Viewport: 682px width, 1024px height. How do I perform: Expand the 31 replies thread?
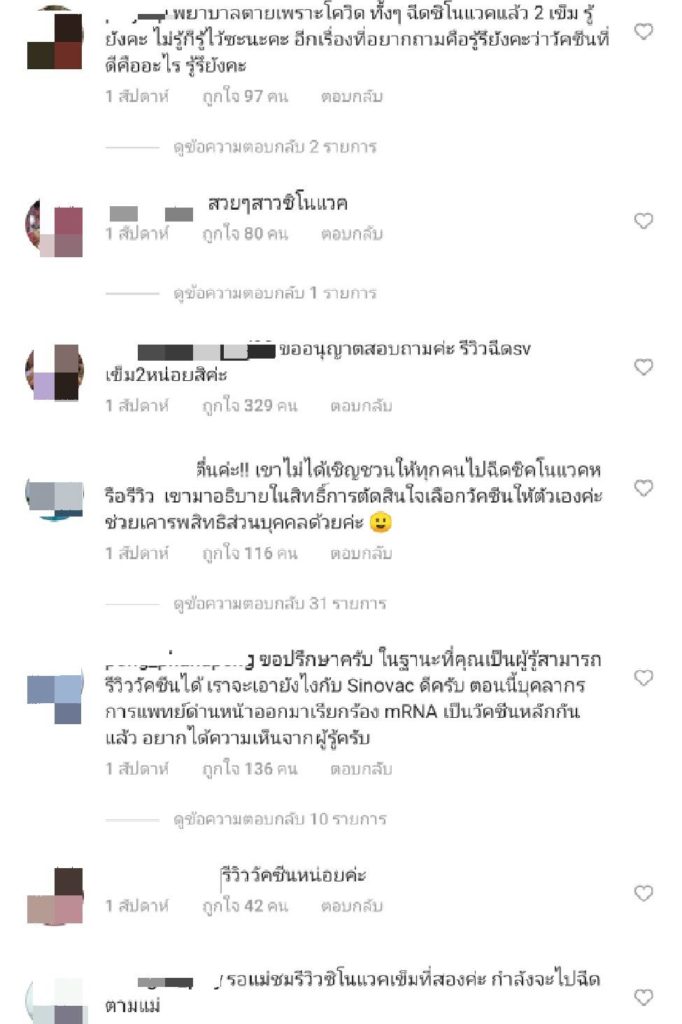(280, 603)
